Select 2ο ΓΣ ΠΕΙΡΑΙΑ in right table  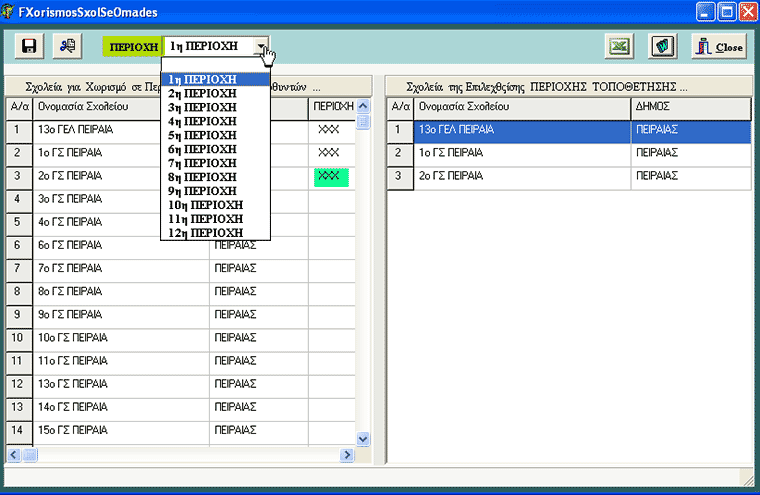(x=522, y=177)
